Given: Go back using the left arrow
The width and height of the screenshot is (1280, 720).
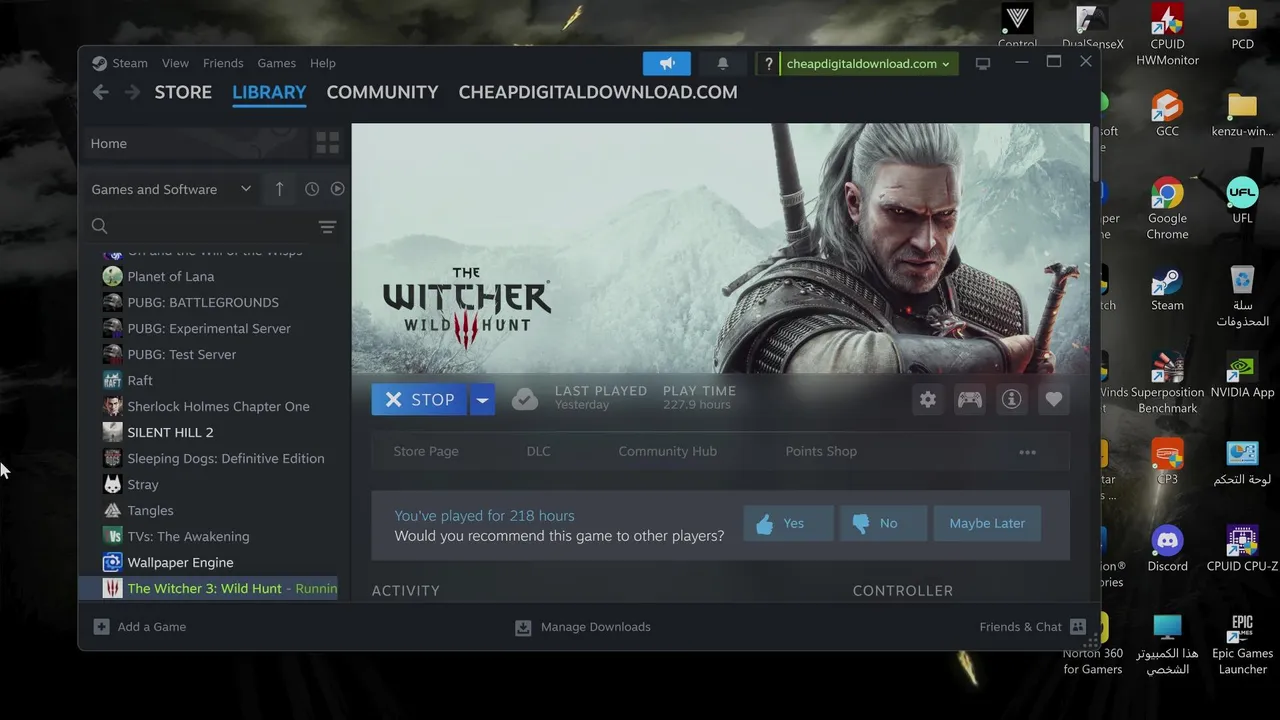Looking at the screenshot, I should coord(101,92).
